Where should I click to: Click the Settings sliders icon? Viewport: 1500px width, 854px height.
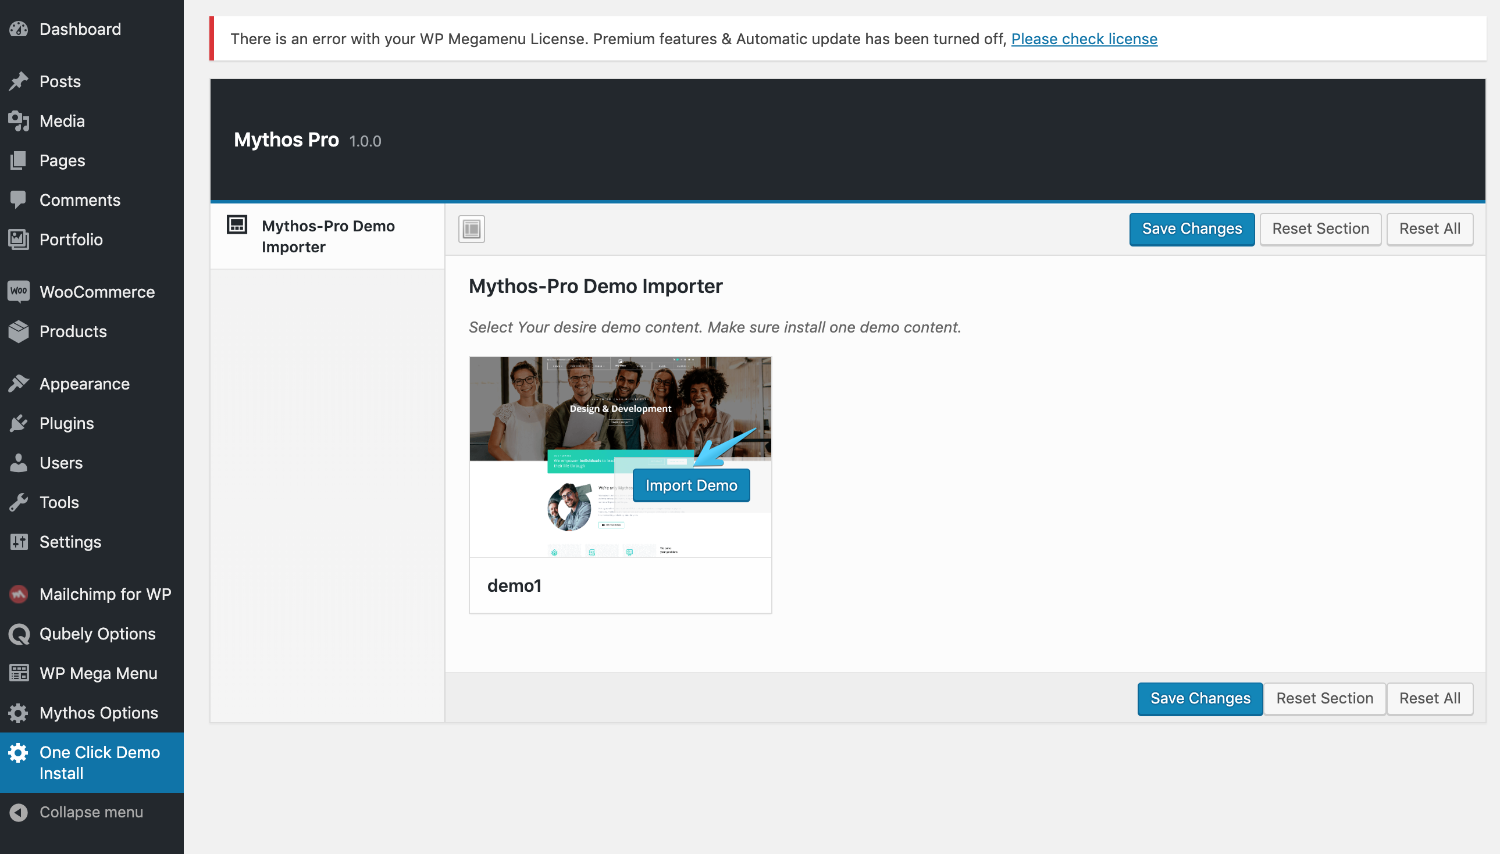click(x=18, y=541)
